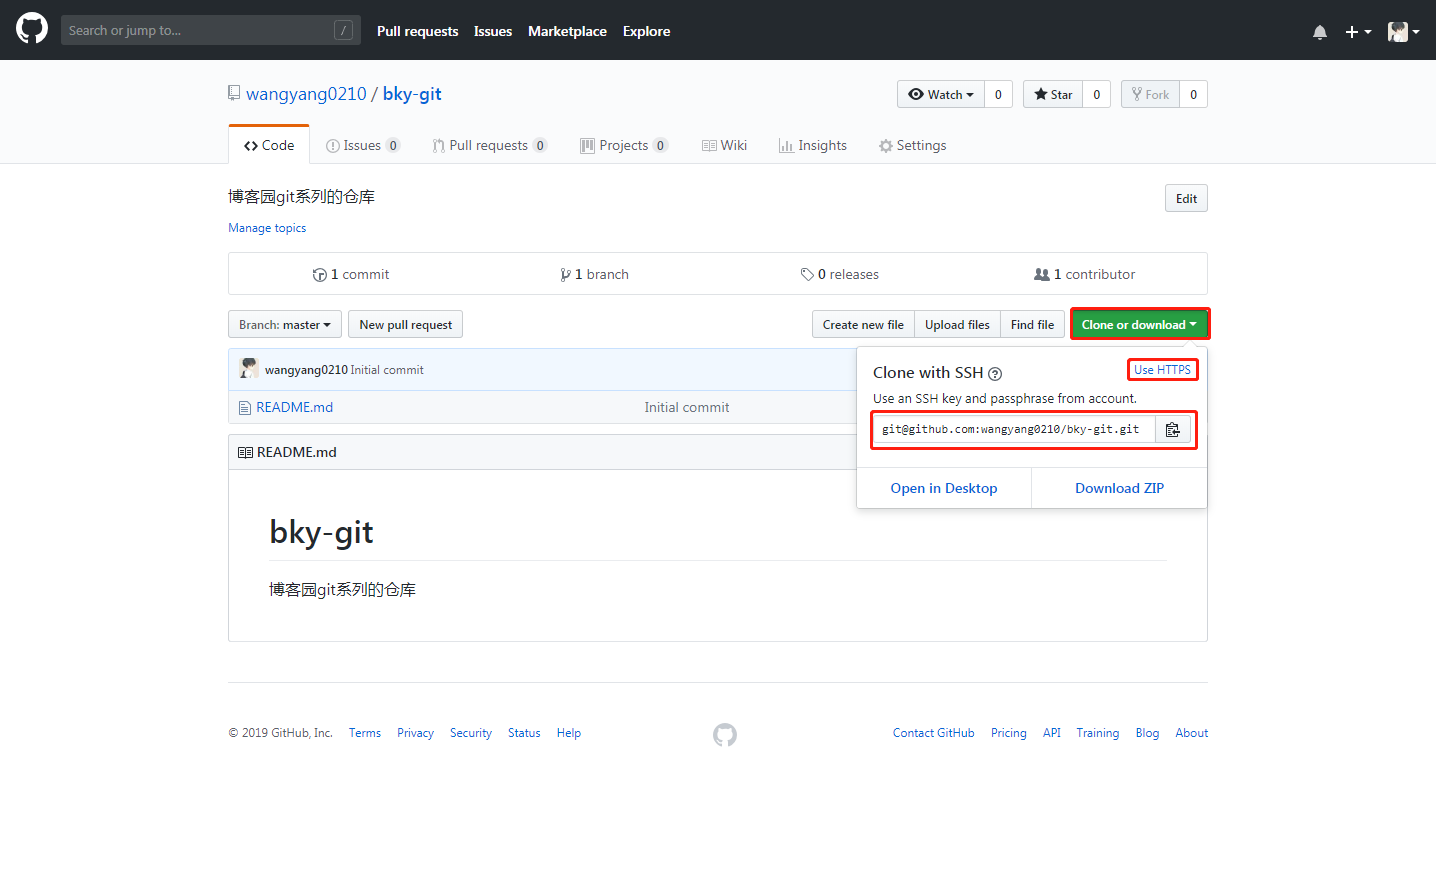
Task: Open the notifications bell
Action: [x=1320, y=32]
